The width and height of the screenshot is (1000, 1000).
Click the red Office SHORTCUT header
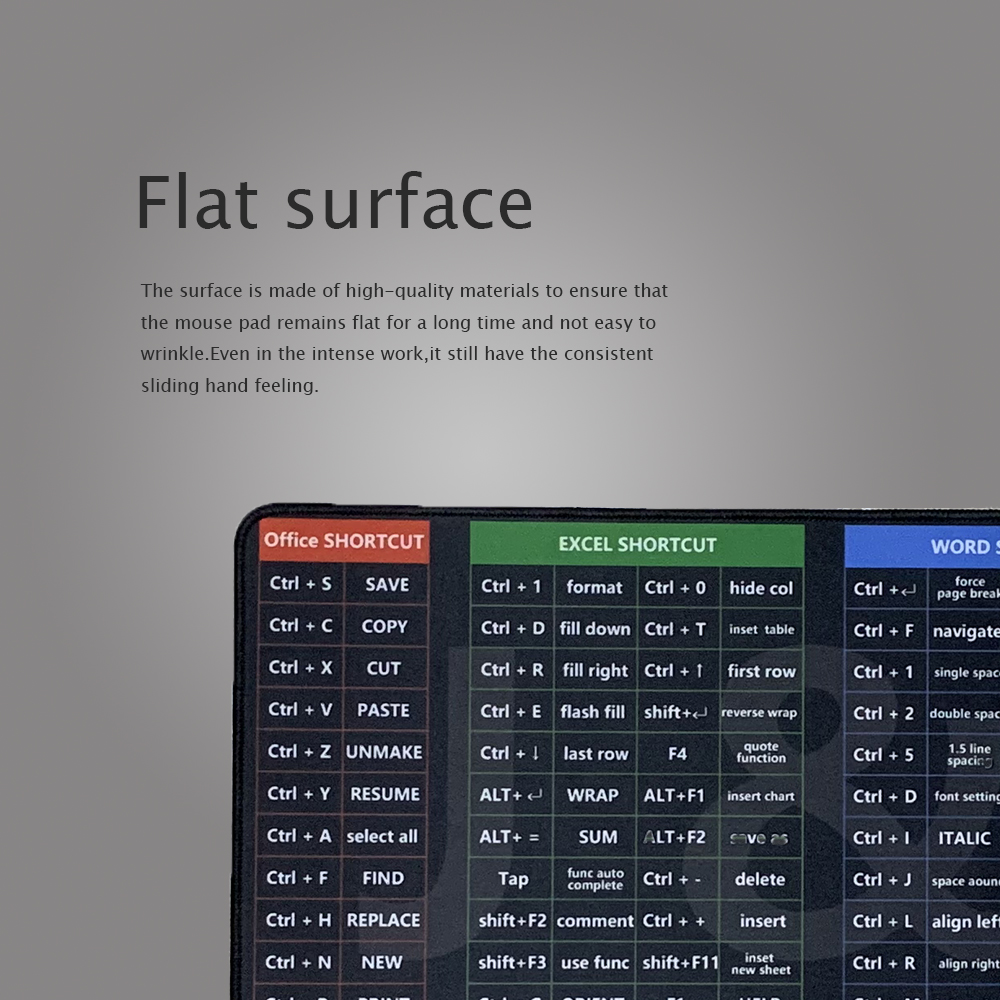[x=344, y=541]
